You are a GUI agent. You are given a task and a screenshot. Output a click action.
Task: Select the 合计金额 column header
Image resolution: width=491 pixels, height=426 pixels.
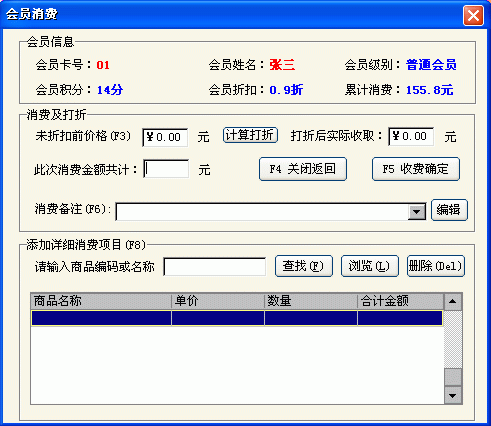(x=401, y=301)
